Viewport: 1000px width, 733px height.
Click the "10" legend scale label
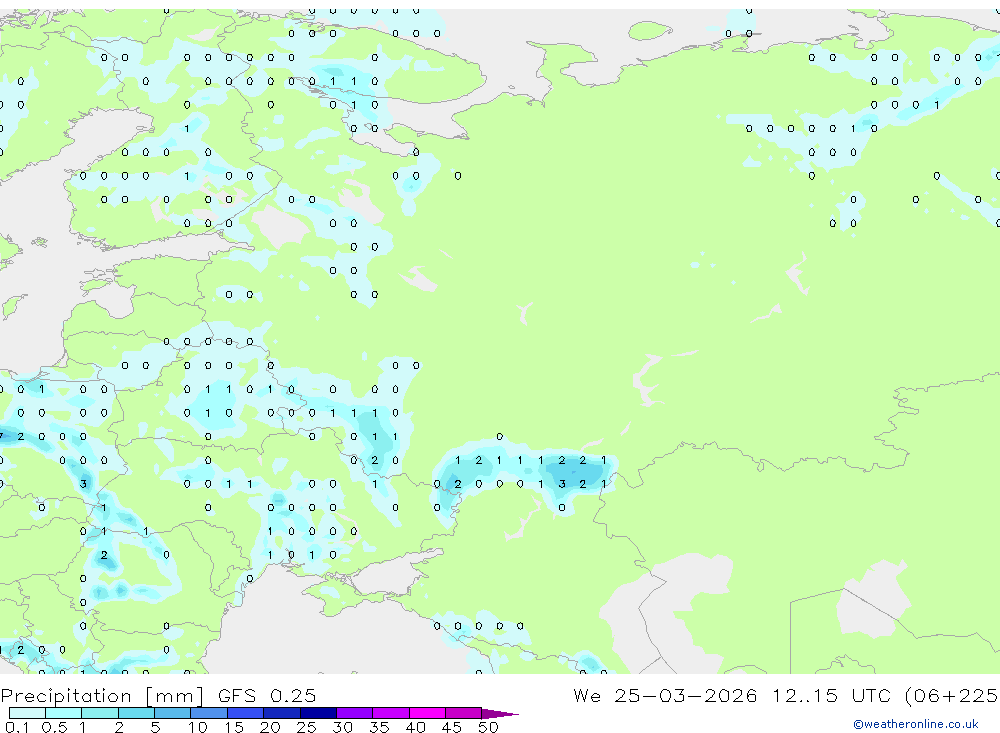(198, 727)
